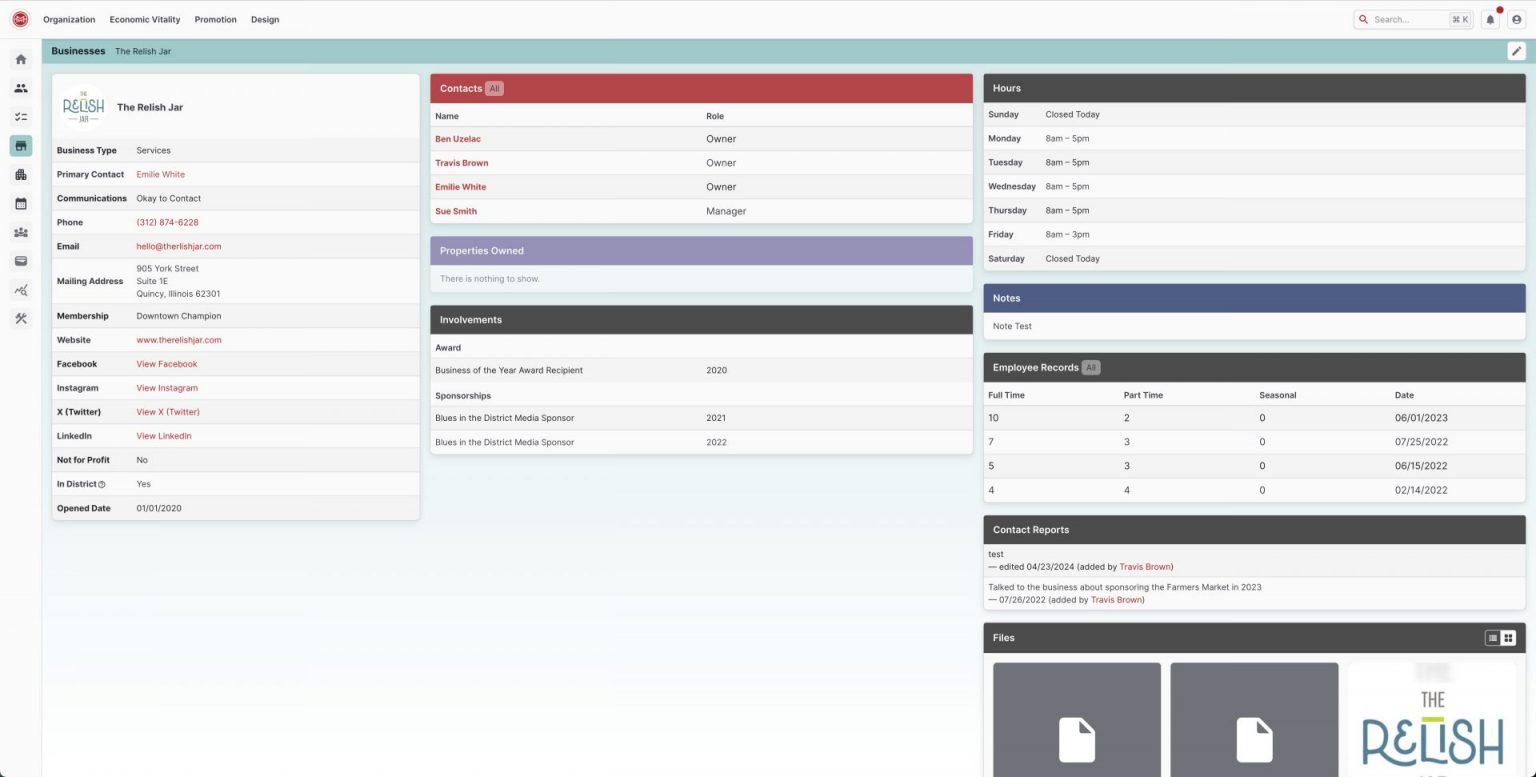
Task: Open the People section from the sidebar
Action: tap(20, 88)
